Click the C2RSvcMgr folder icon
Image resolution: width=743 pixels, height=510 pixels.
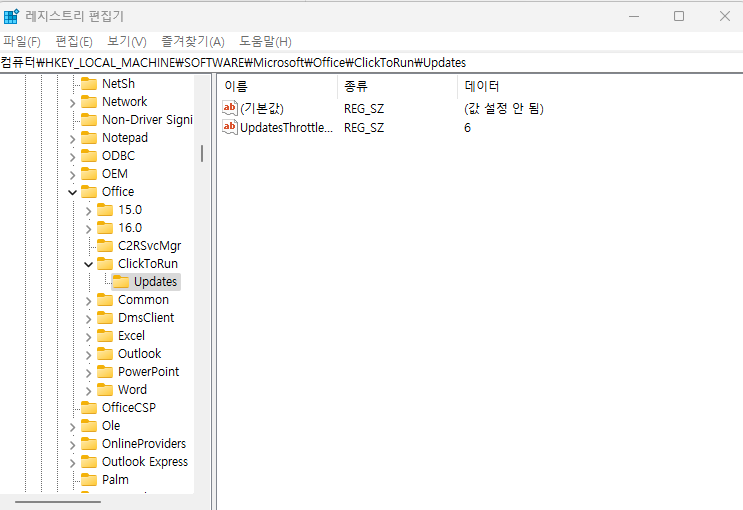105,246
